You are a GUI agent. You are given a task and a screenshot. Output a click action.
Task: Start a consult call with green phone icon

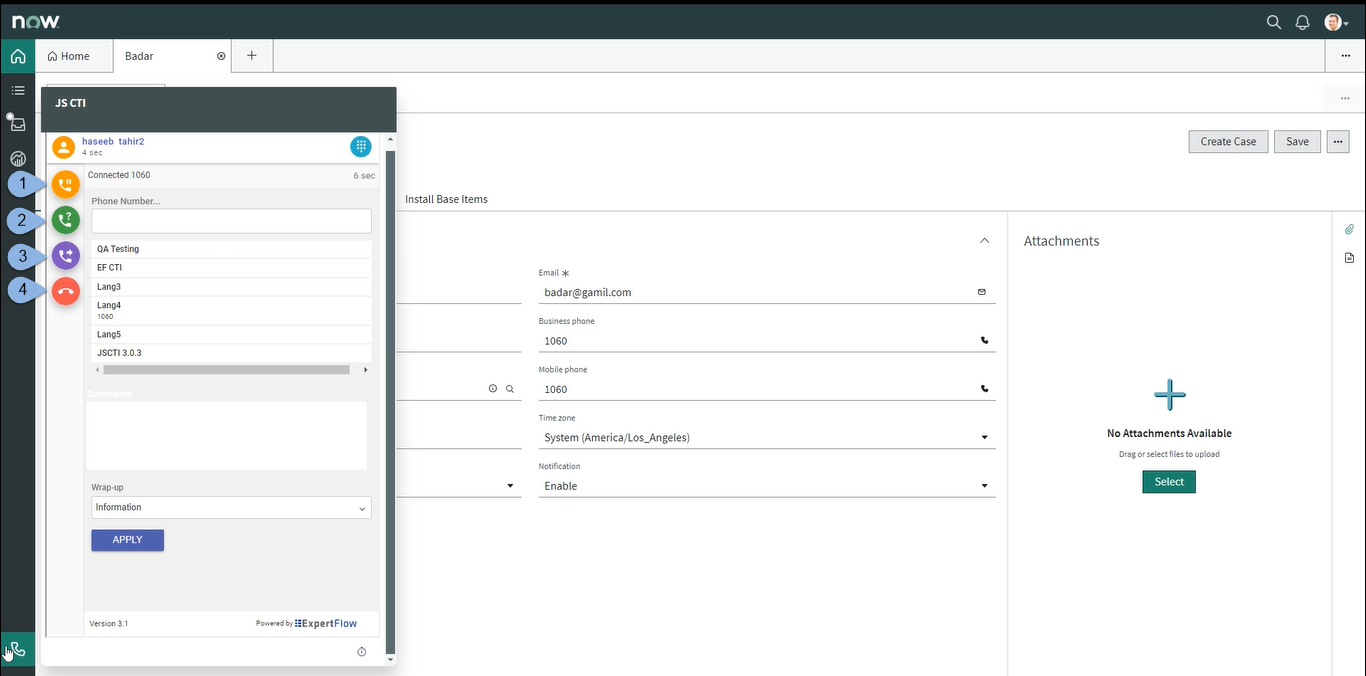pyautogui.click(x=65, y=220)
